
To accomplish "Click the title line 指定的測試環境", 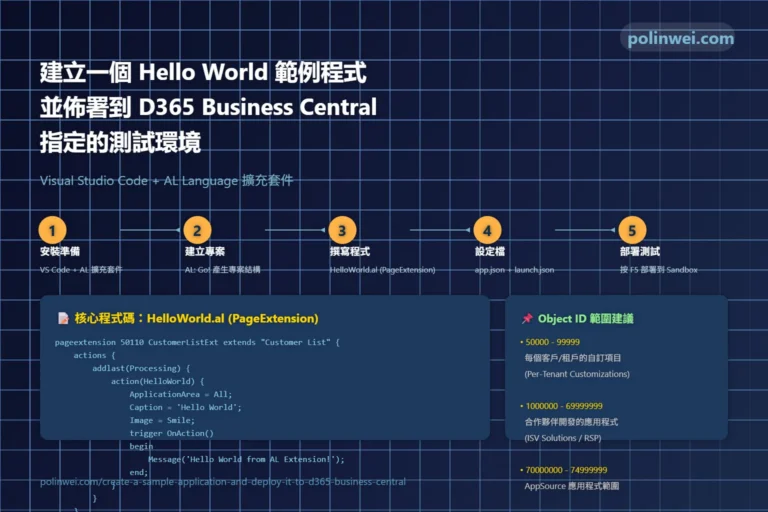I will (x=120, y=143).
